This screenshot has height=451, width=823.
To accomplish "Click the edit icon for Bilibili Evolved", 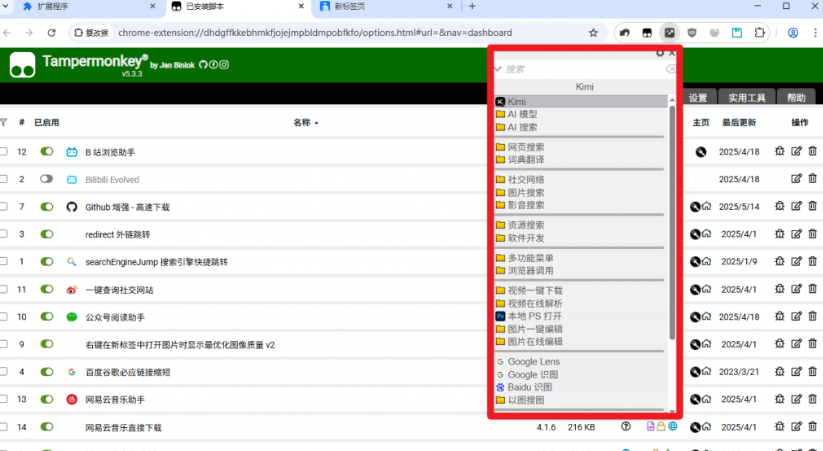I will [x=796, y=179].
